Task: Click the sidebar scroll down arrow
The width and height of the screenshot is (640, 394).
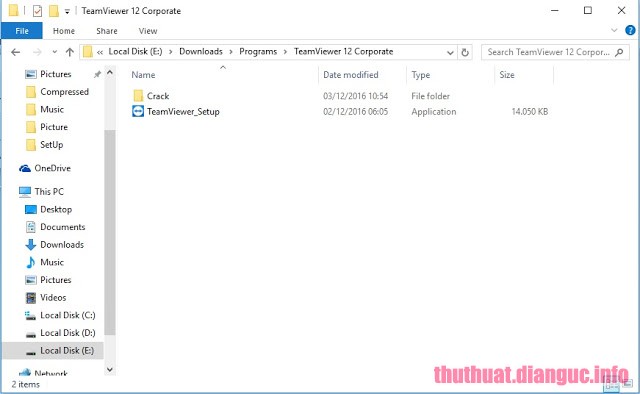Action: pyautogui.click(x=109, y=369)
